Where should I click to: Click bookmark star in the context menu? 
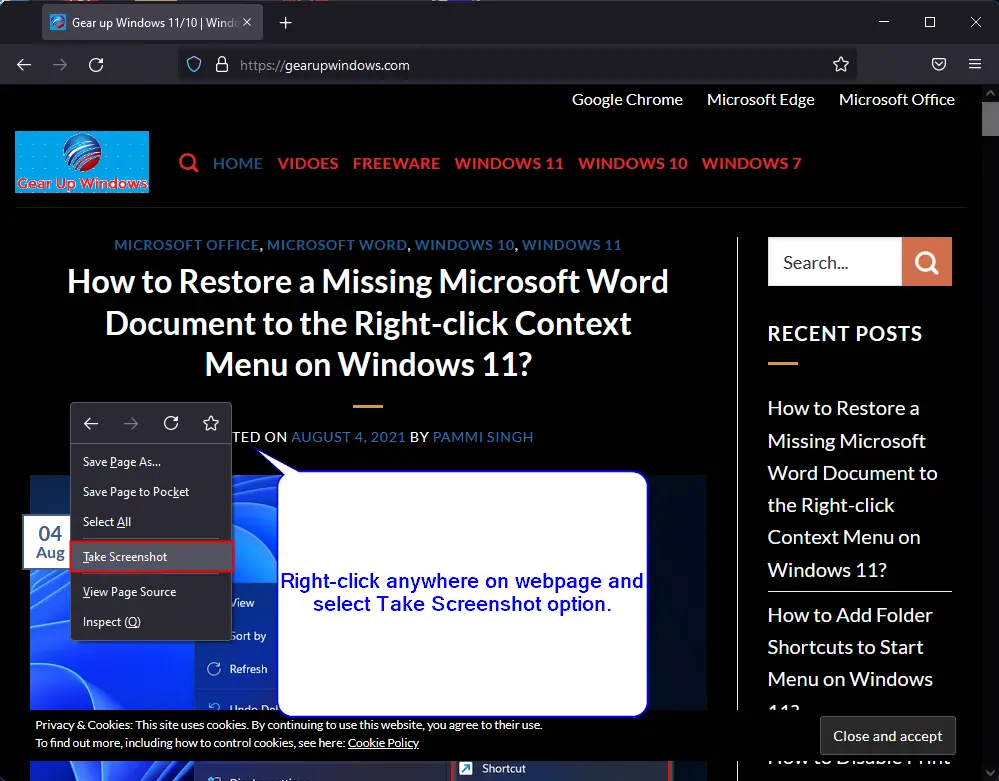tap(211, 424)
